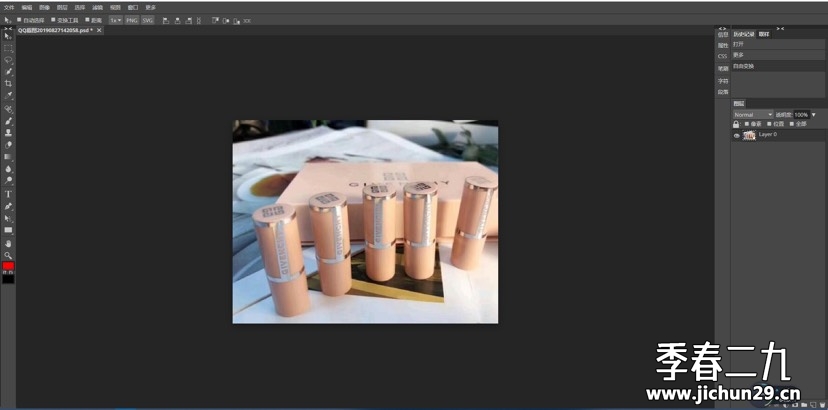
Task: Click the black background color swatch
Action: tap(8, 279)
